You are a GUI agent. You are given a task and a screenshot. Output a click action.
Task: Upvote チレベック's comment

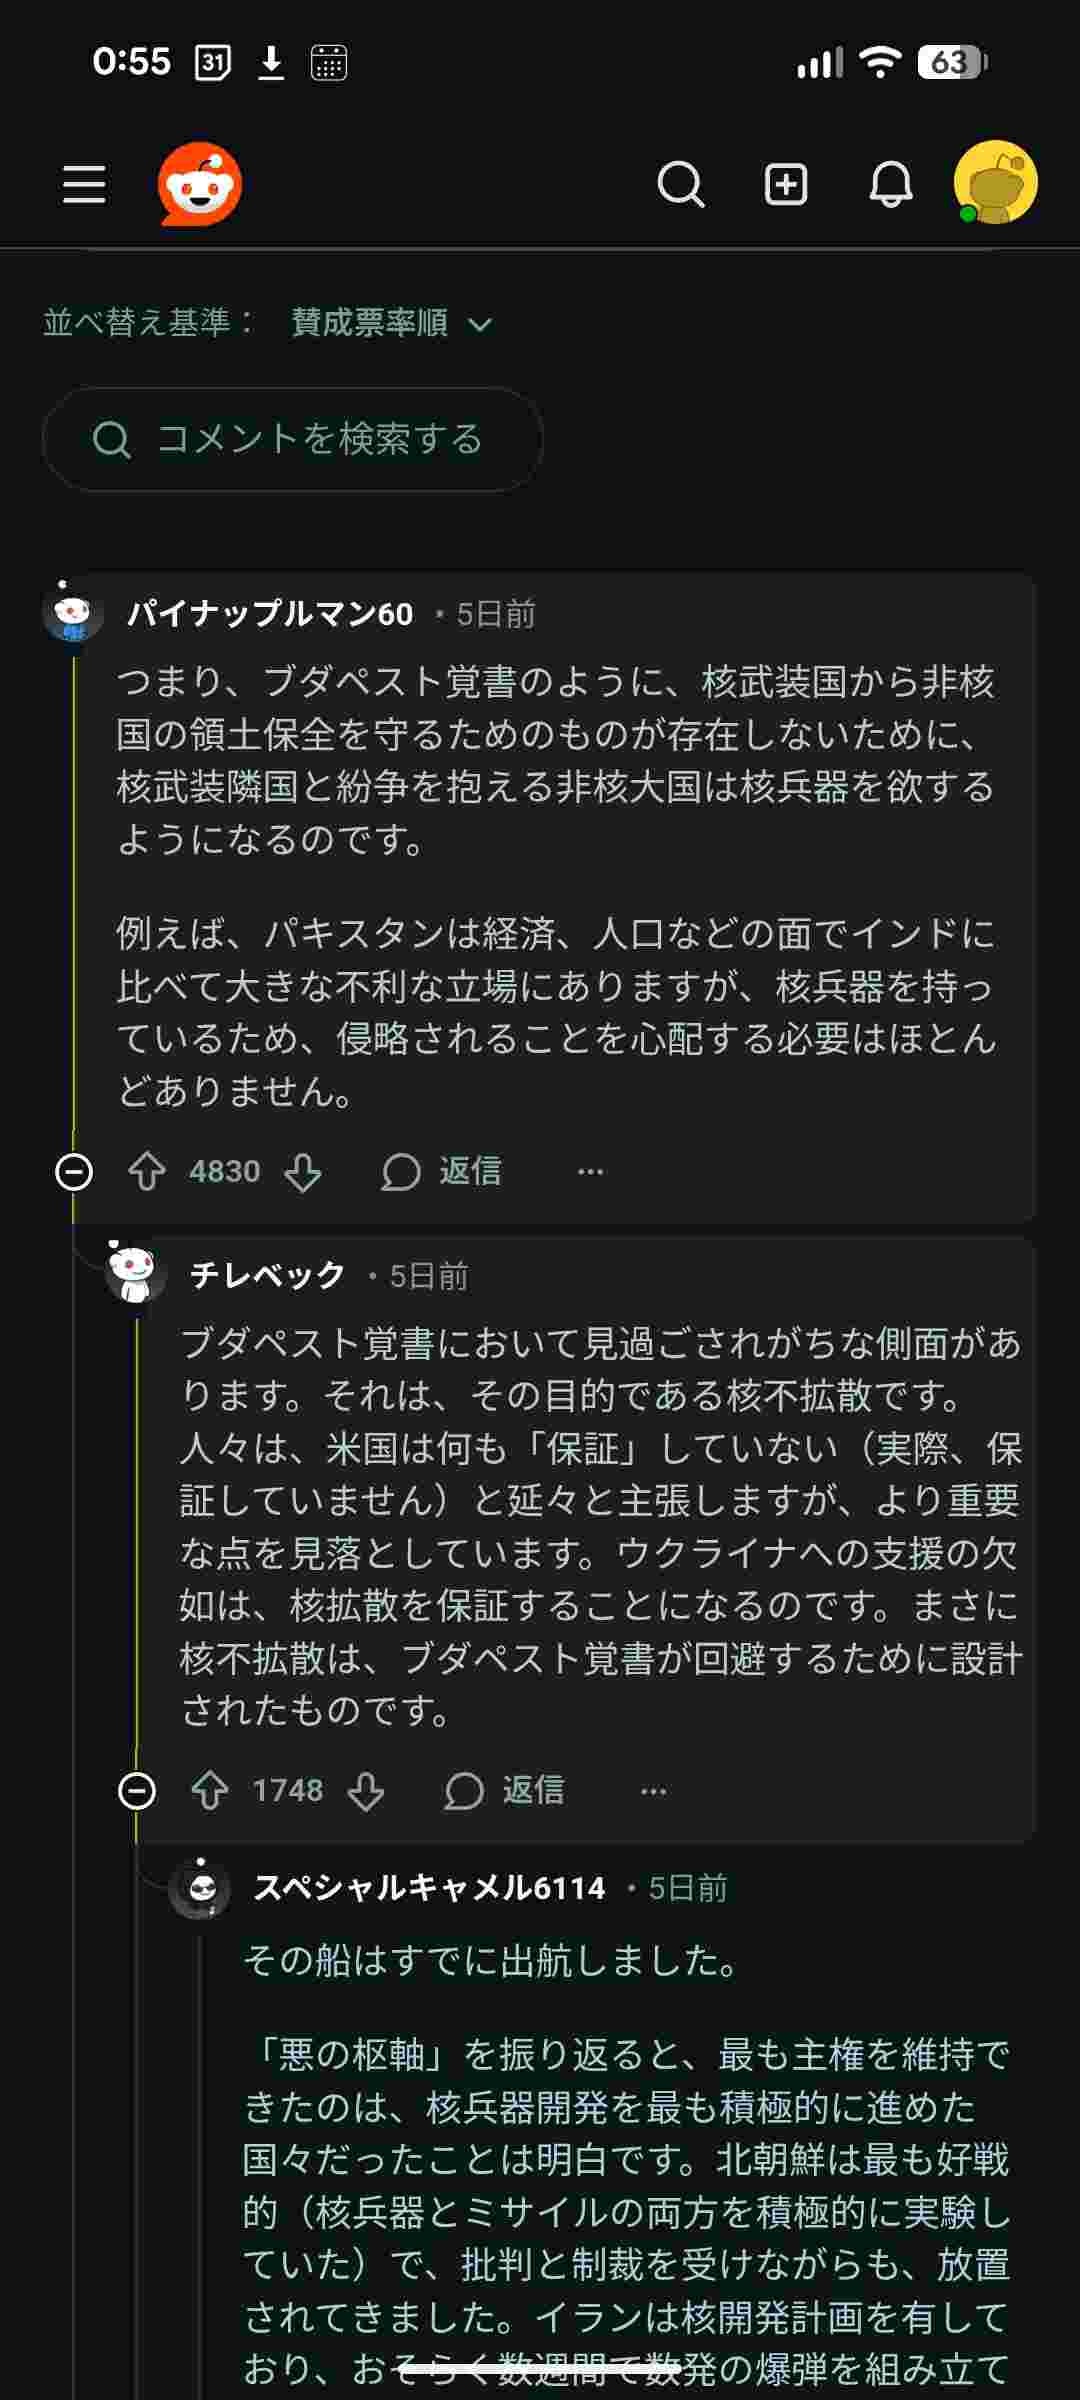210,1790
